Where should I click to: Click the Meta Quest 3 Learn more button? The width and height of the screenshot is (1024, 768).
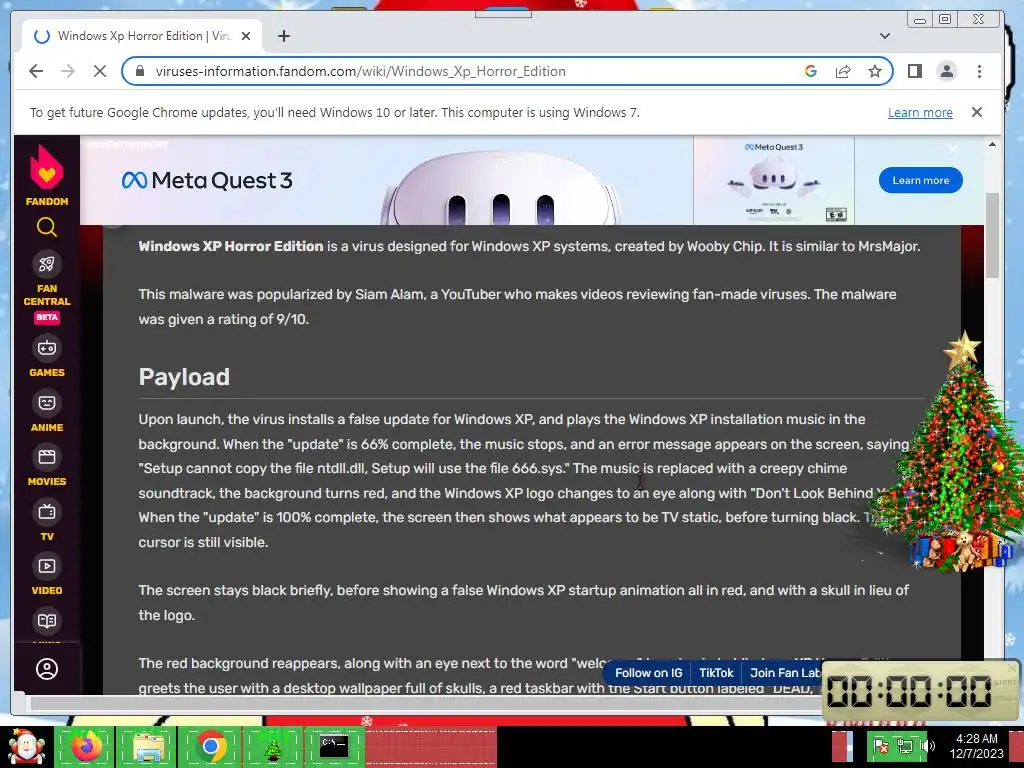click(920, 180)
